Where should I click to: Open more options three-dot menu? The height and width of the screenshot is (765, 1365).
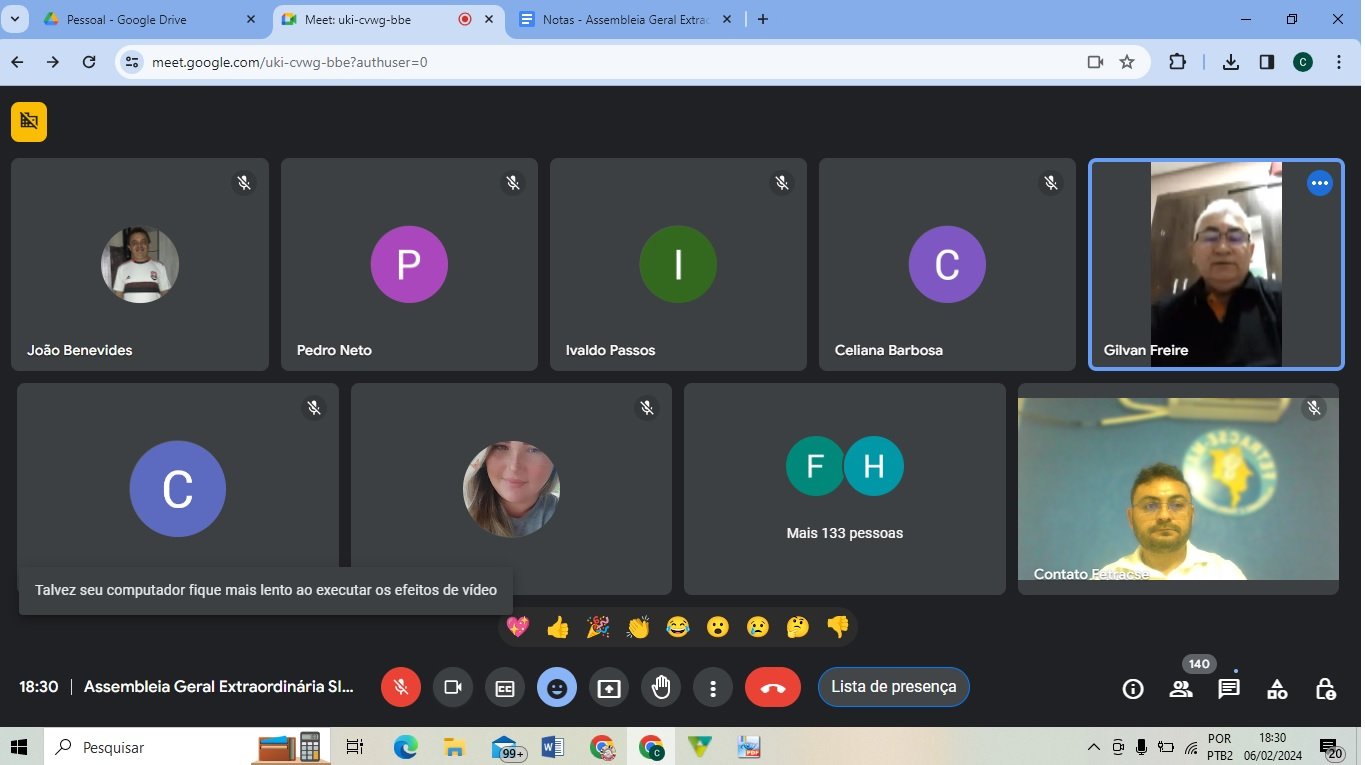click(x=713, y=688)
